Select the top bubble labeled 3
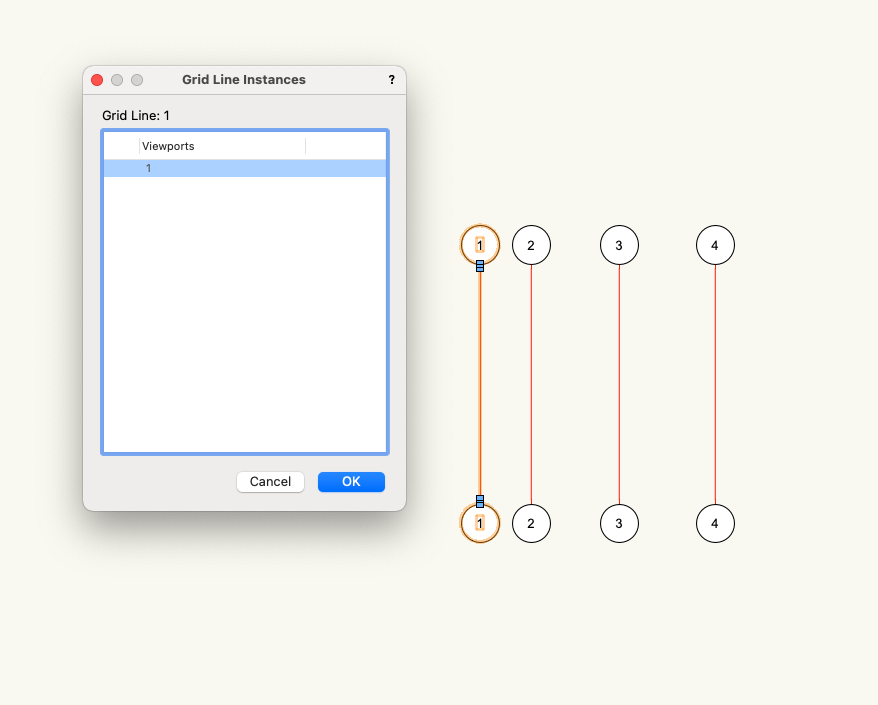Image resolution: width=878 pixels, height=705 pixels. [x=619, y=245]
